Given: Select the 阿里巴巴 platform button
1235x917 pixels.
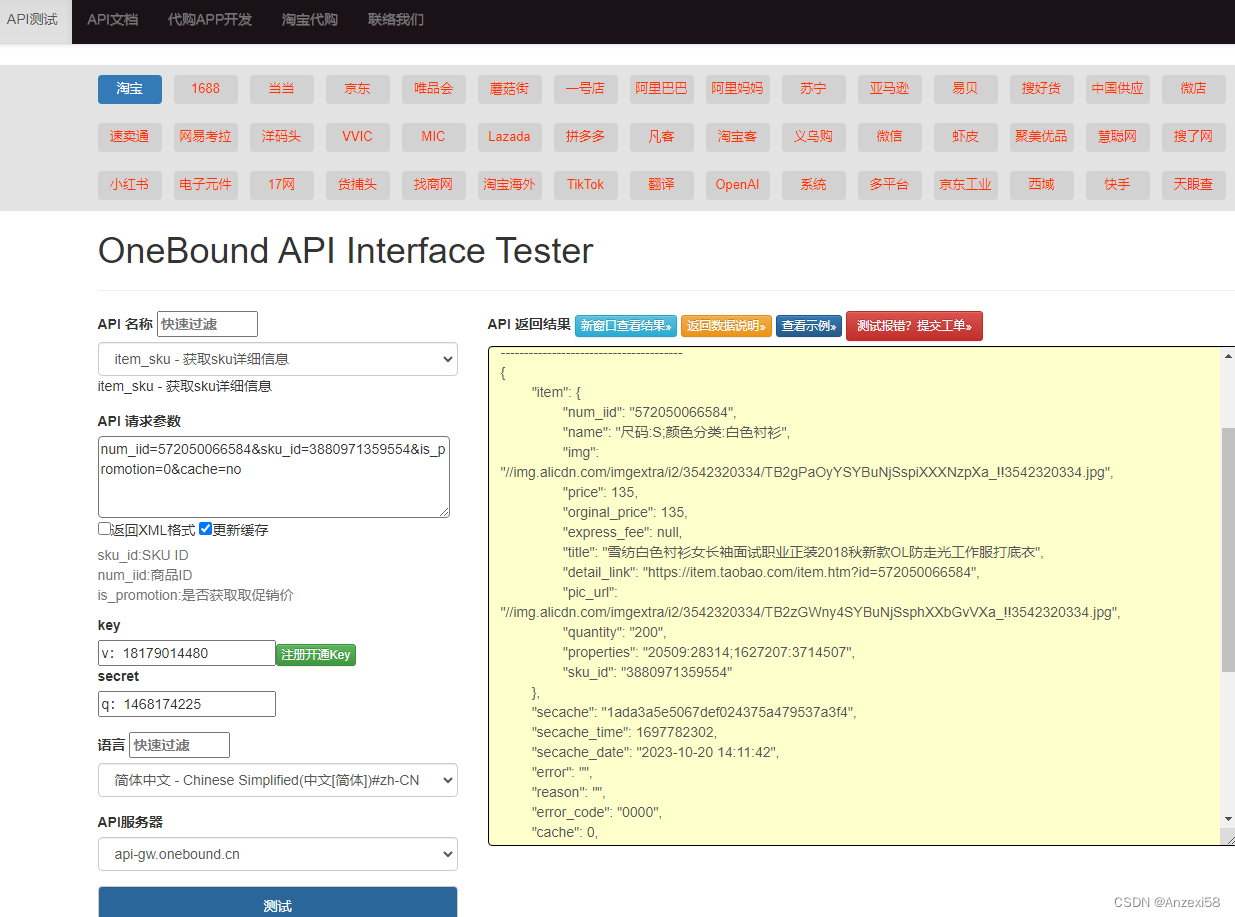Looking at the screenshot, I should 662,89.
